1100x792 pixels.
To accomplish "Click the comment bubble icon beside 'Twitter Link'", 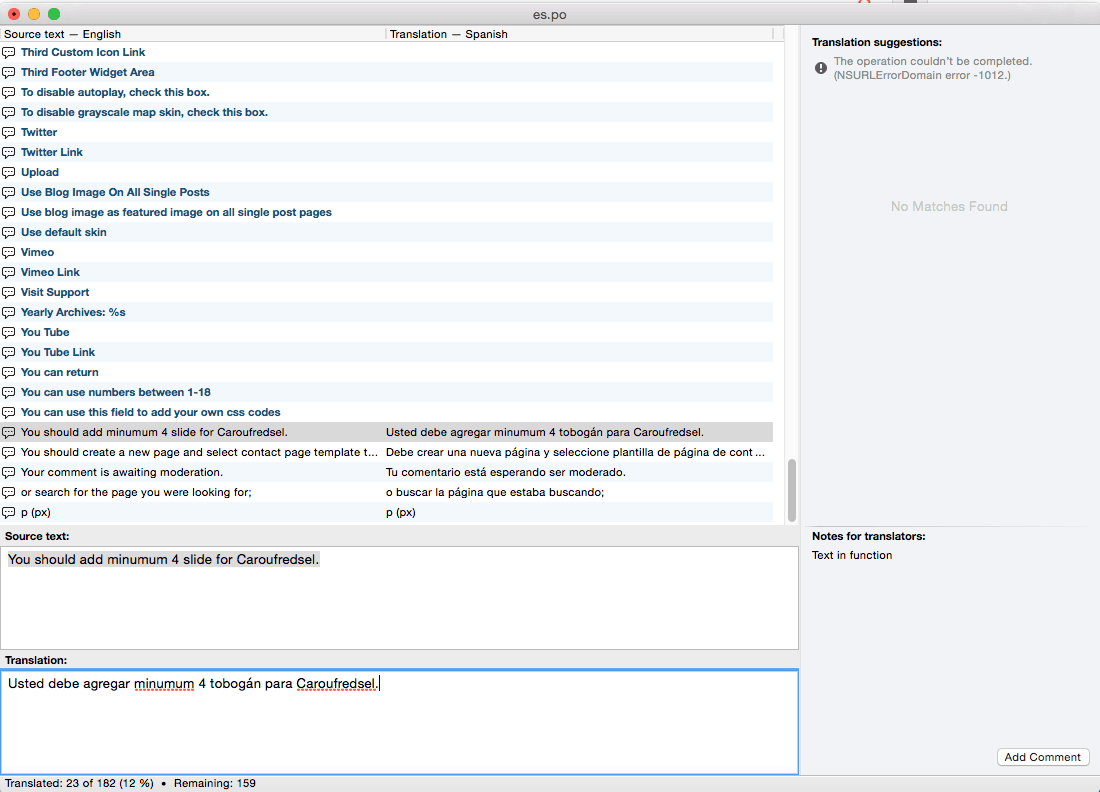I will pyautogui.click(x=9, y=152).
